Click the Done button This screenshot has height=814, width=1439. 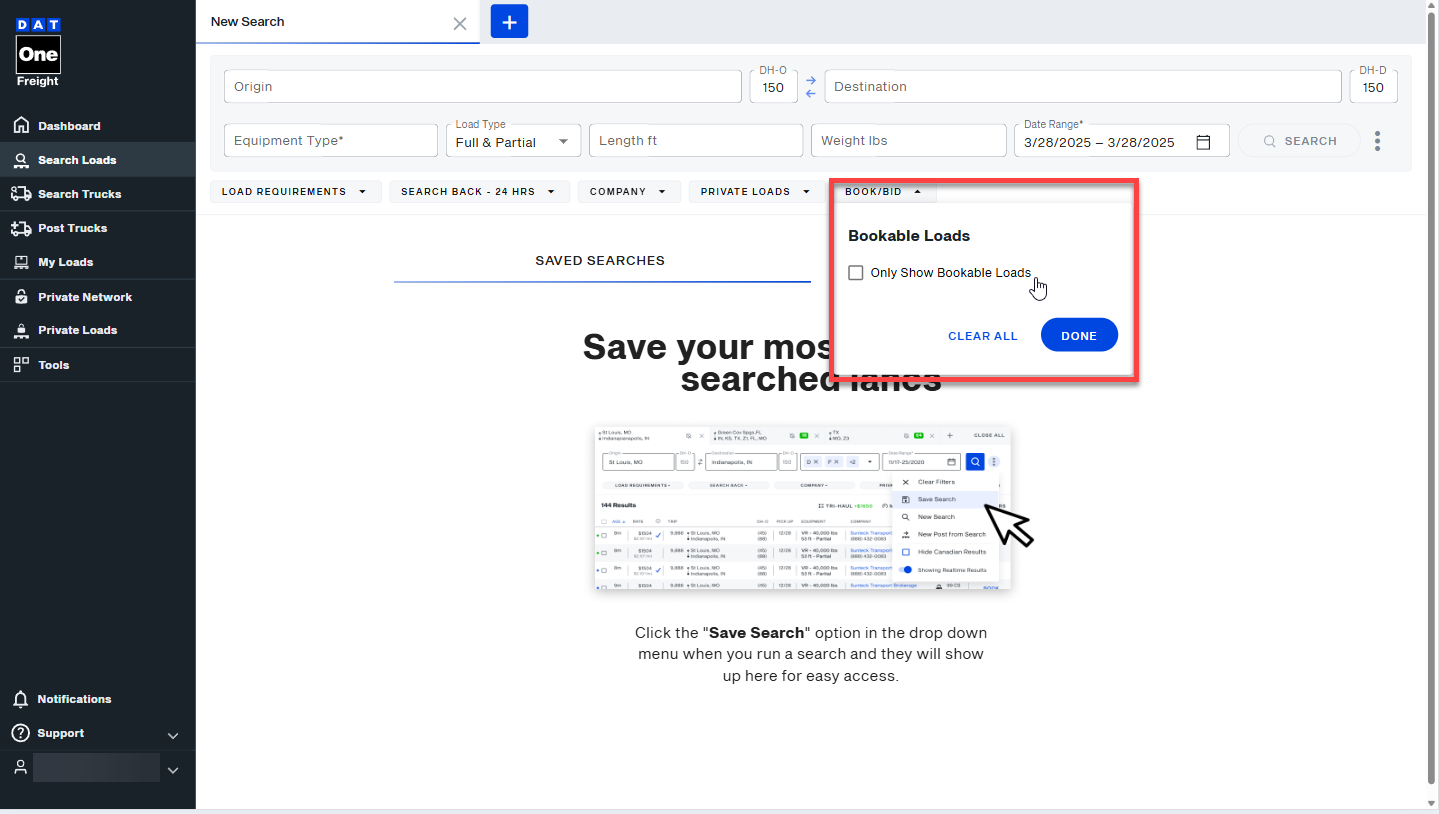(1079, 336)
